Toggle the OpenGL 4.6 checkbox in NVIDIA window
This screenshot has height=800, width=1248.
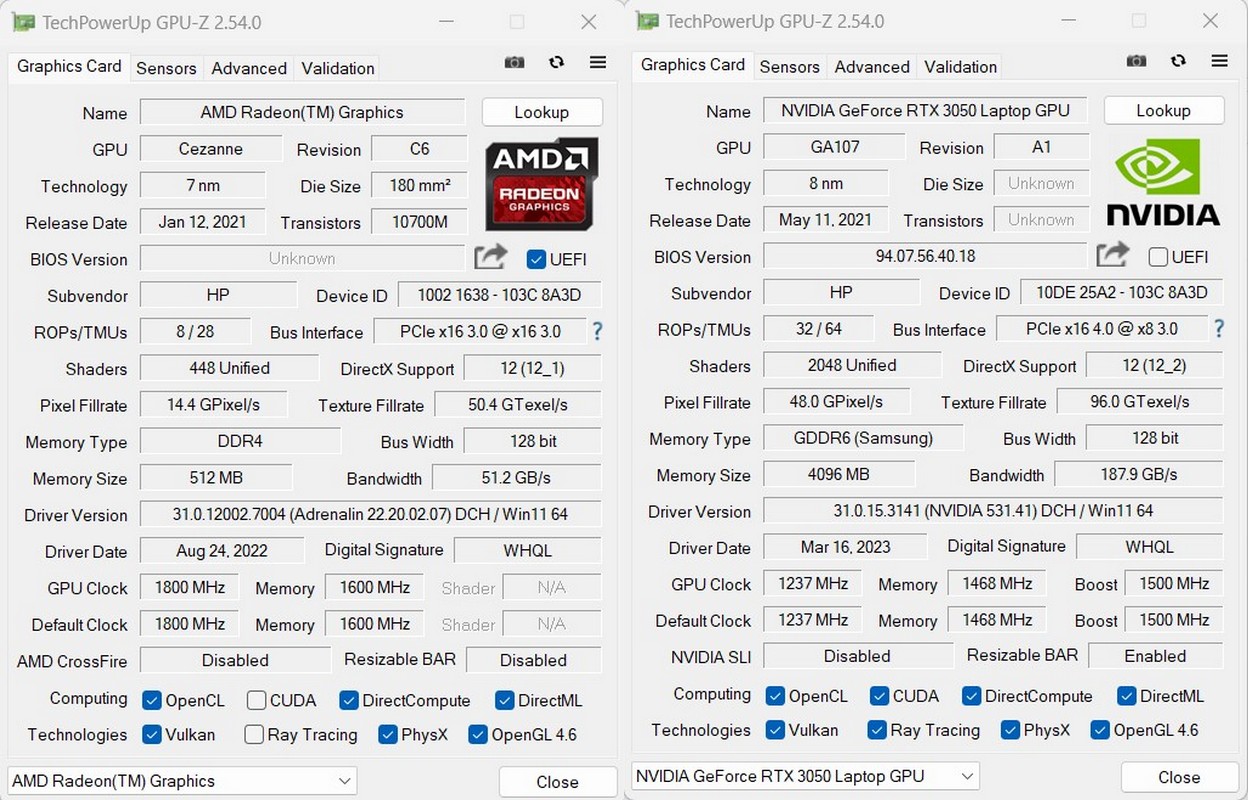coord(1100,730)
